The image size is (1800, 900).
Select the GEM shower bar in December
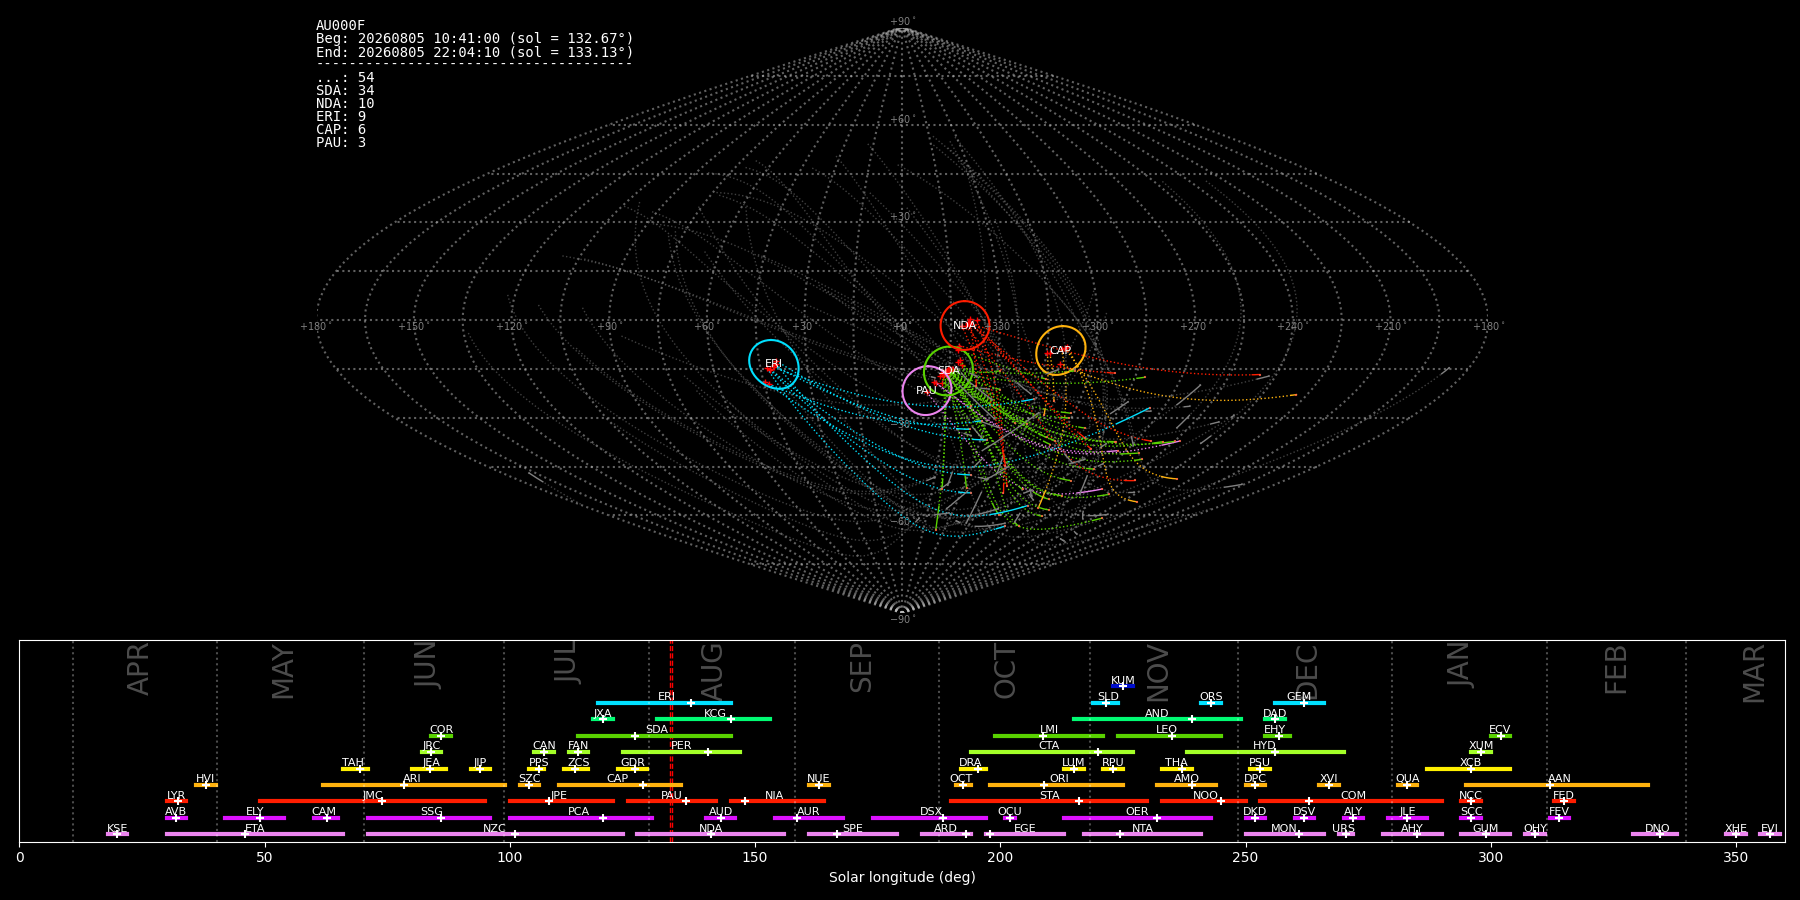click(x=1299, y=703)
